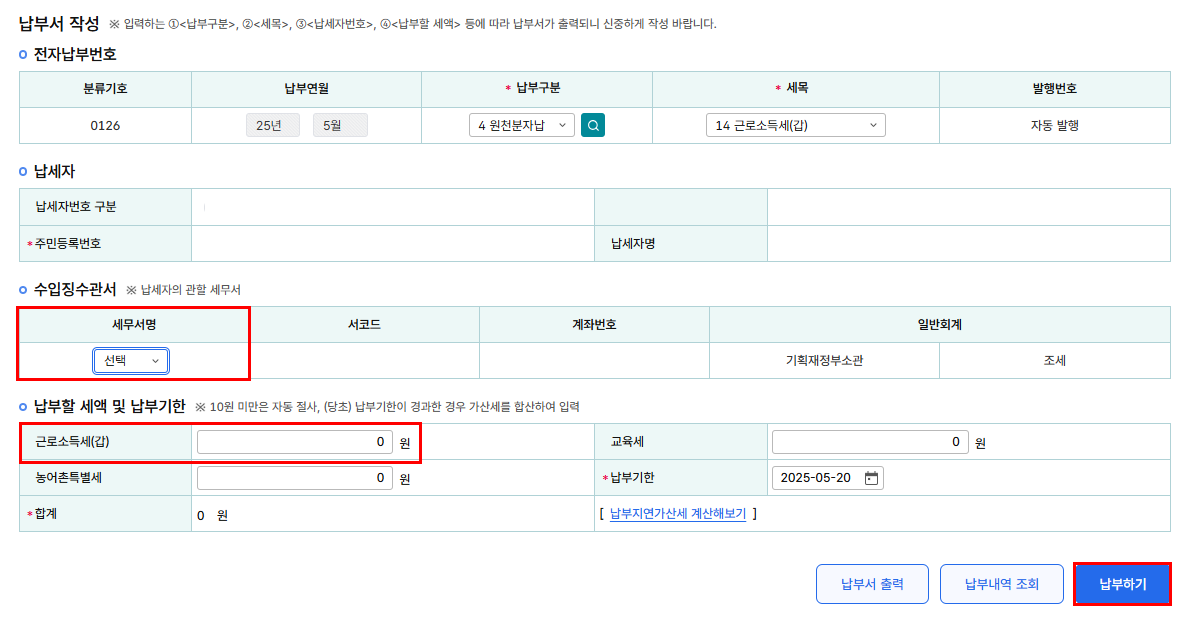
Task: Click the empty cell under 서코드
Action: 364,361
